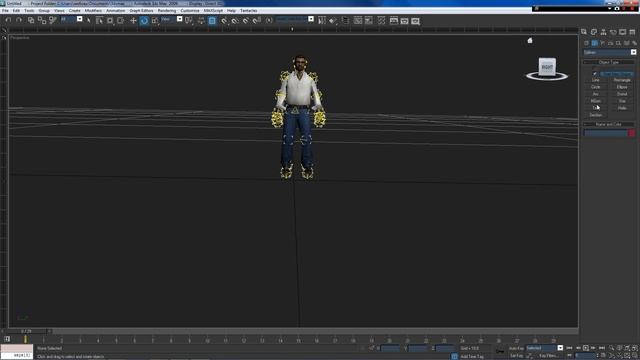Switch to the Utilities command panel tab
The width and height of the screenshot is (640, 360).
(x=632, y=32)
